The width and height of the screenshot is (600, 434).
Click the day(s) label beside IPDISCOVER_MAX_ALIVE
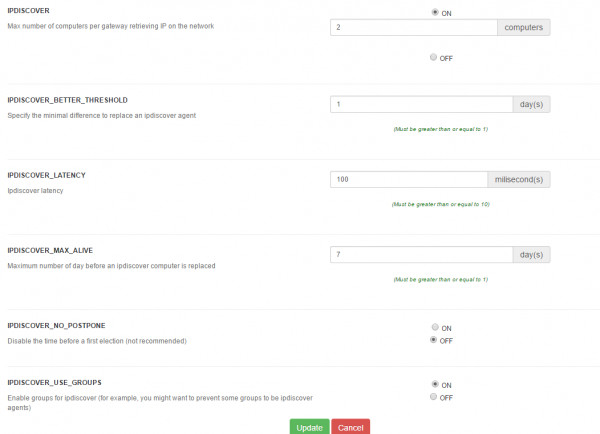(532, 255)
